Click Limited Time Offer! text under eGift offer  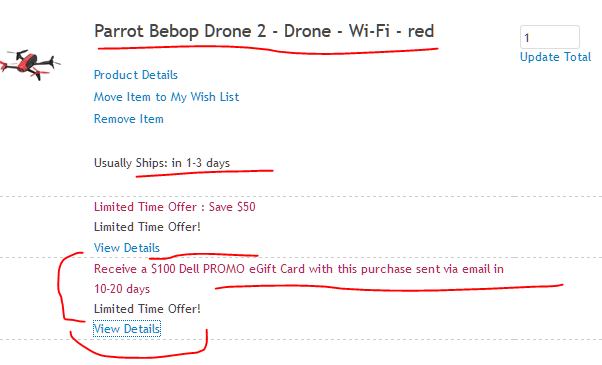click(x=147, y=309)
